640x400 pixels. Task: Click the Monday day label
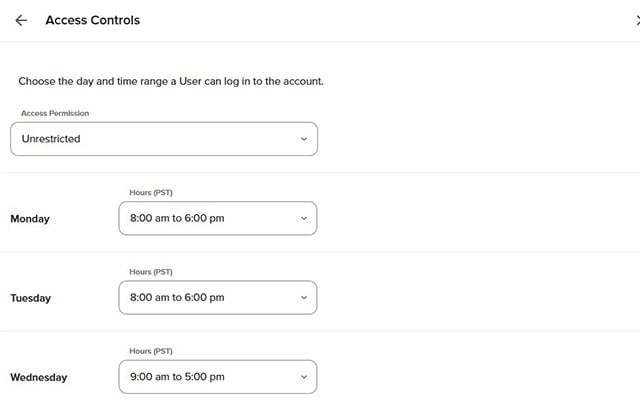click(30, 218)
